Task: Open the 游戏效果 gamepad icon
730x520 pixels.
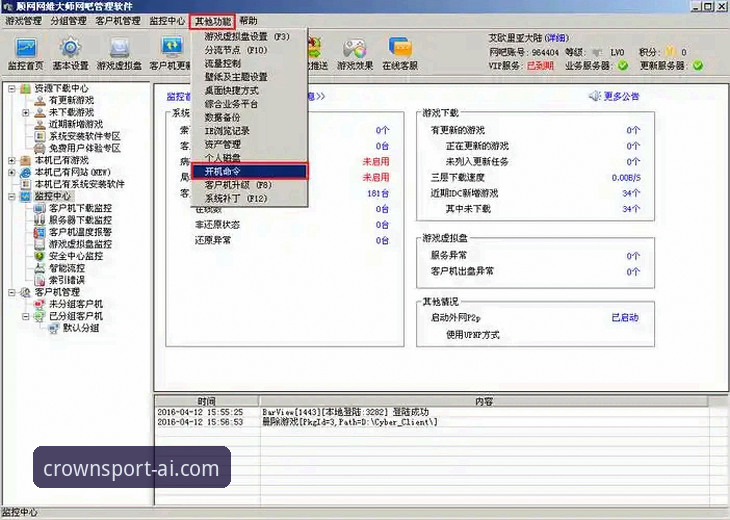Action: pos(355,48)
